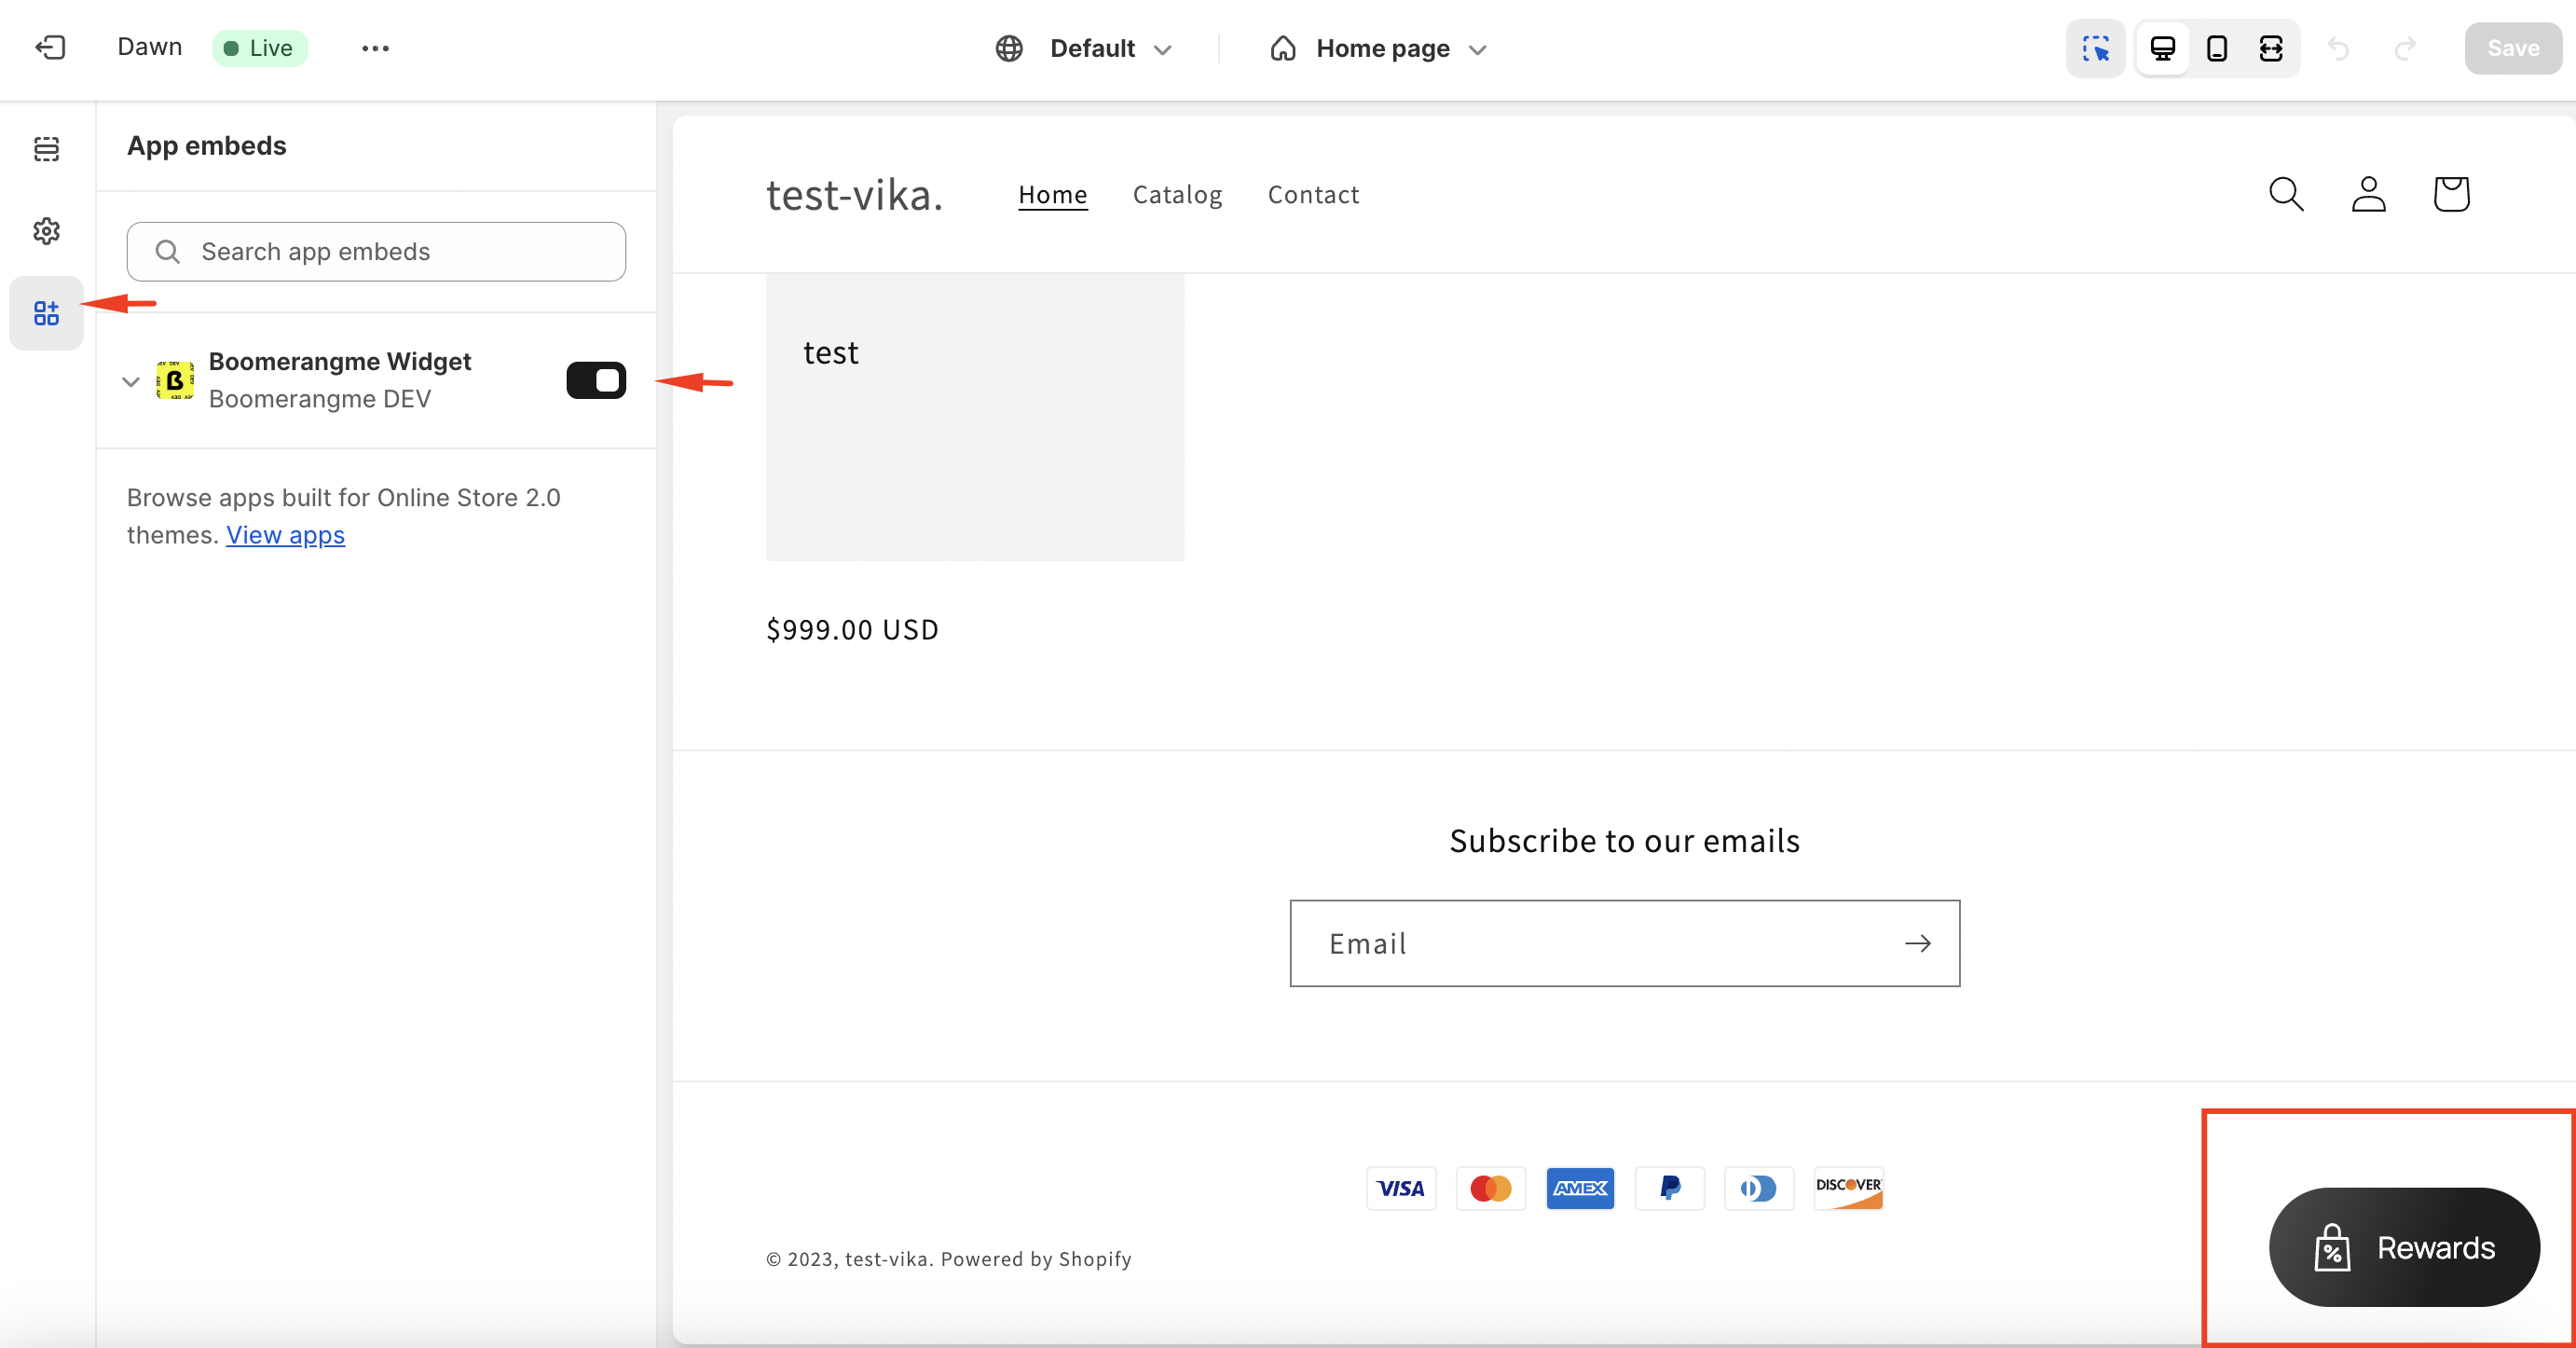Open the Sections panel icon
Image resolution: width=2576 pixels, height=1348 pixels.
(46, 149)
